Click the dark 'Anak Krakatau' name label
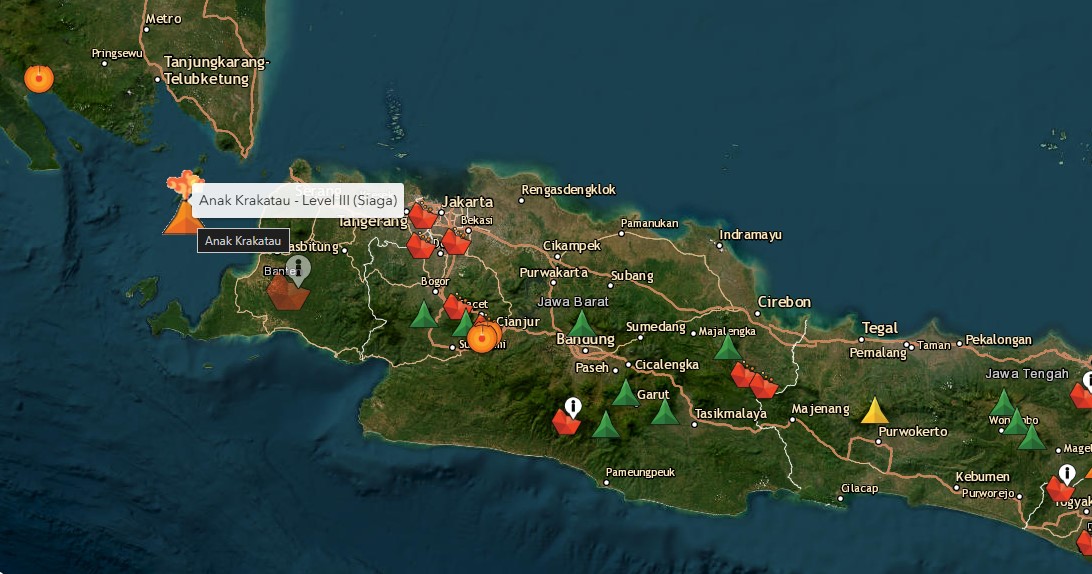Viewport: 1092px width, 574px height. click(243, 241)
